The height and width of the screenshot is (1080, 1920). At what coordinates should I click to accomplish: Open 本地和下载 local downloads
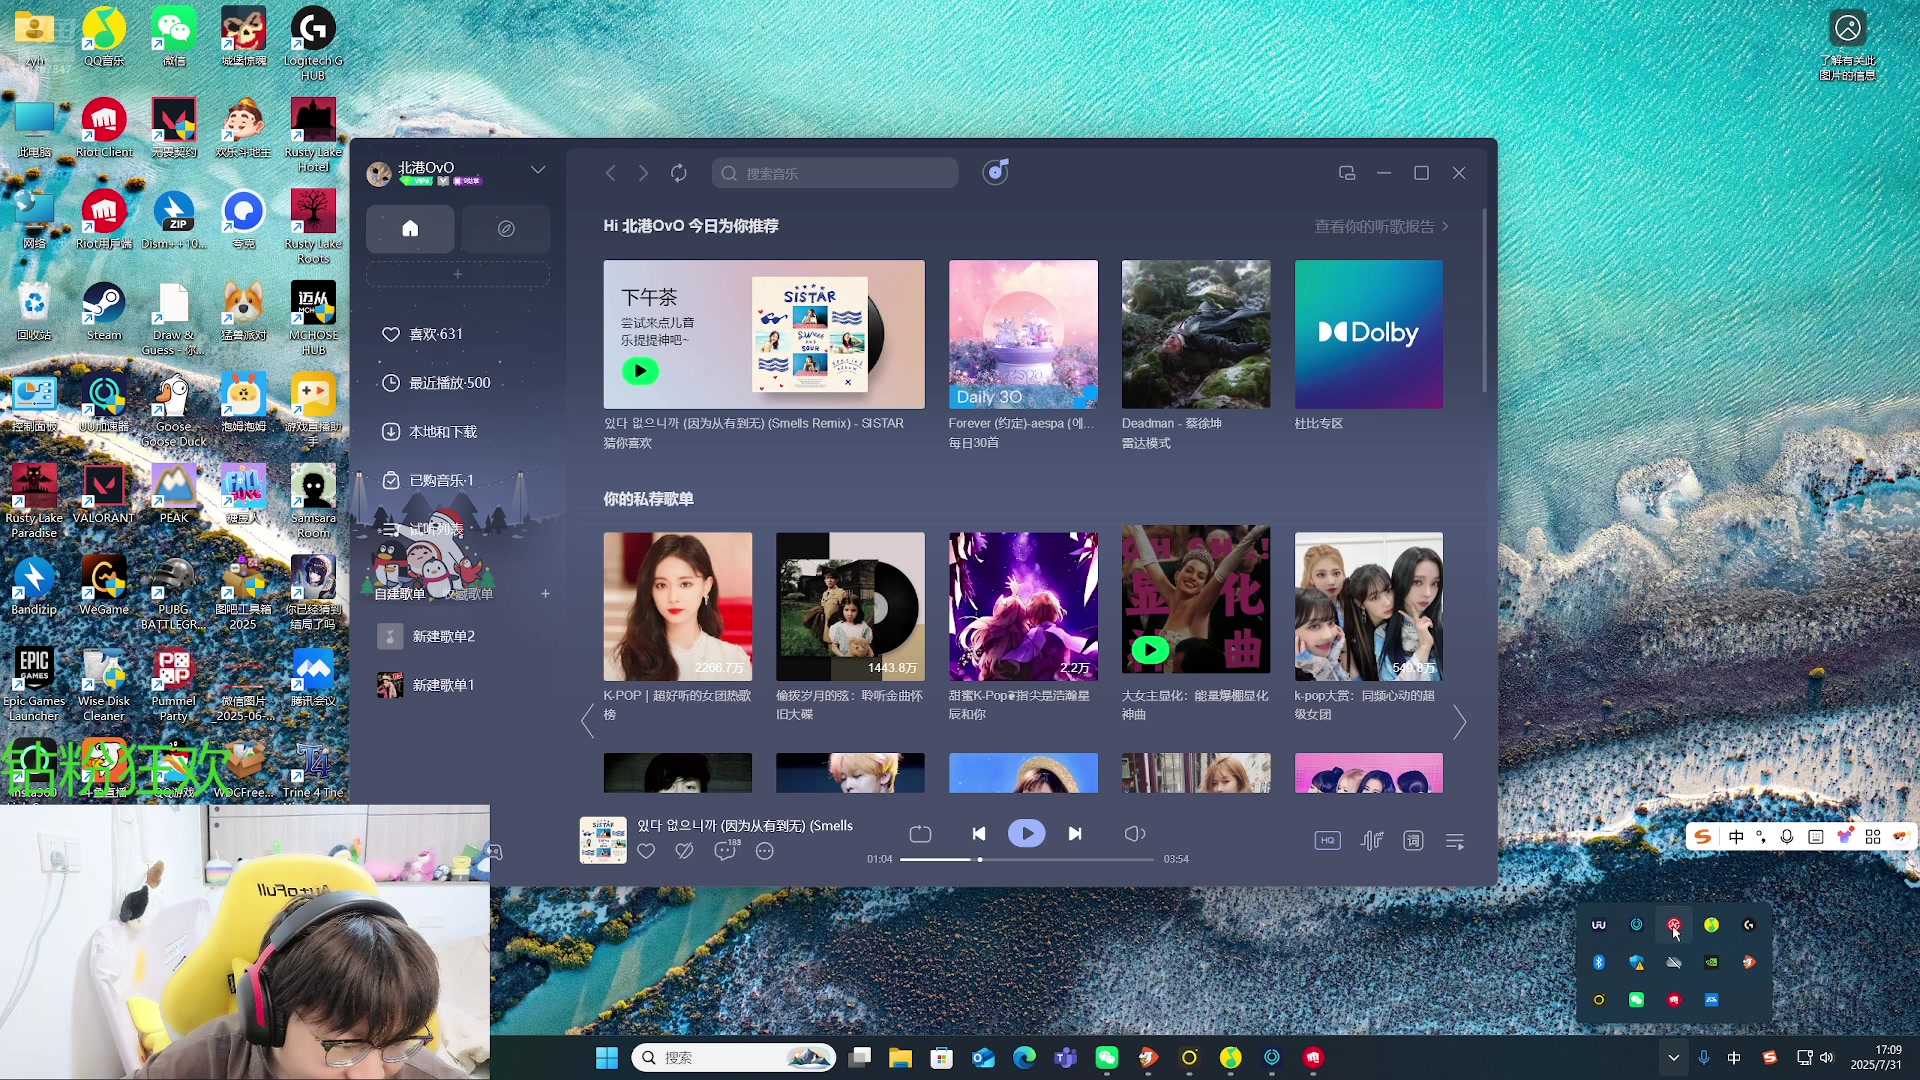430,432
